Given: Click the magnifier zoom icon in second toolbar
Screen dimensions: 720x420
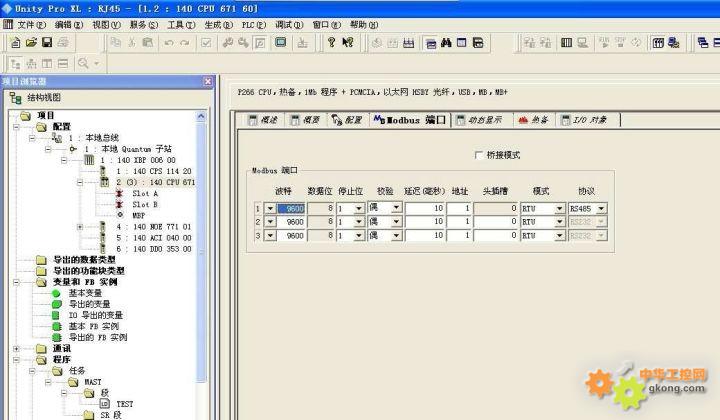Looking at the screenshot, I should coord(83,63).
